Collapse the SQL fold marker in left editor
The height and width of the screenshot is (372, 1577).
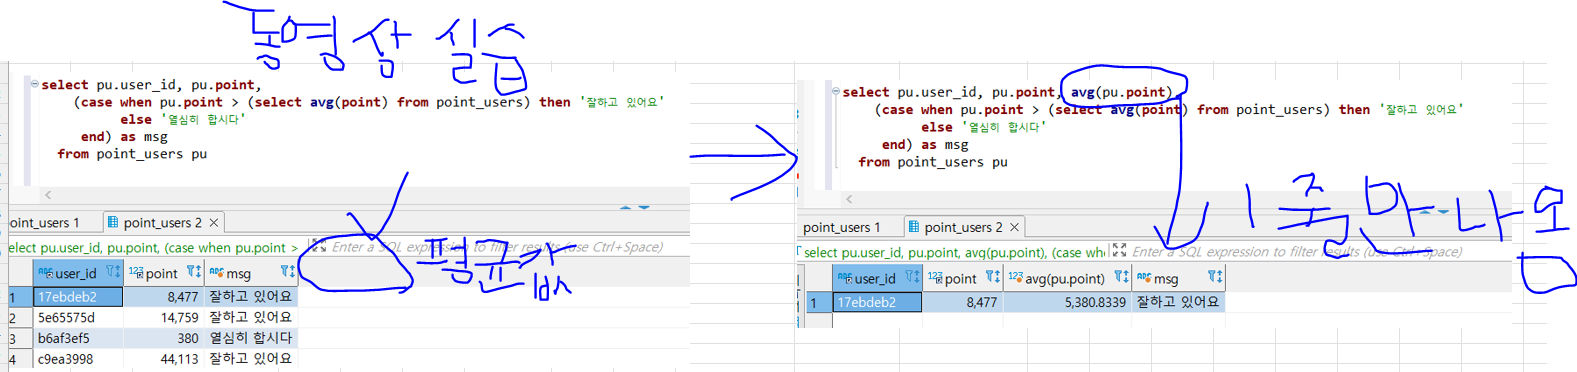(x=34, y=84)
